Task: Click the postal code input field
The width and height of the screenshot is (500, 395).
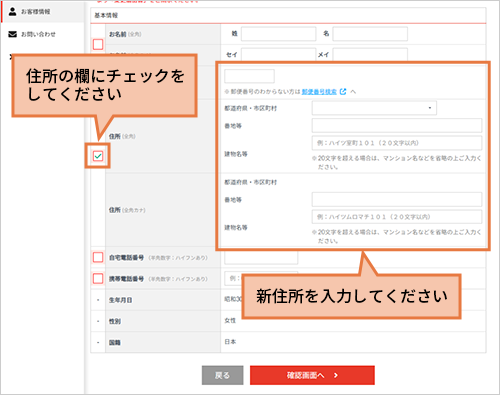Action: point(249,76)
